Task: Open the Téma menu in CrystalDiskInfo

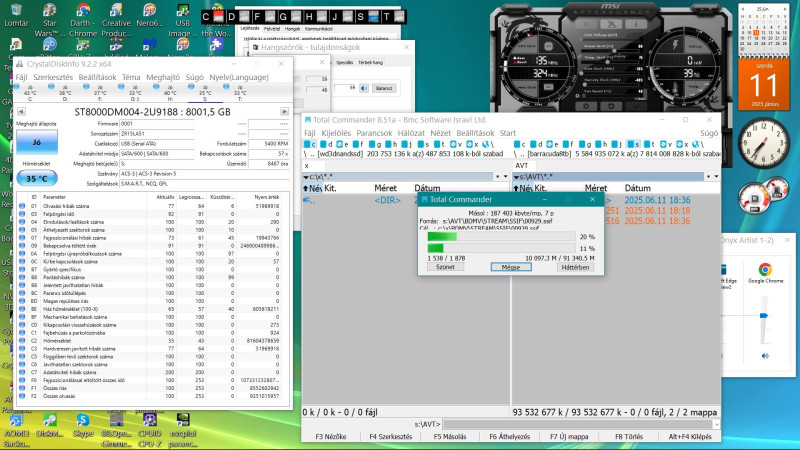Action: [x=131, y=77]
